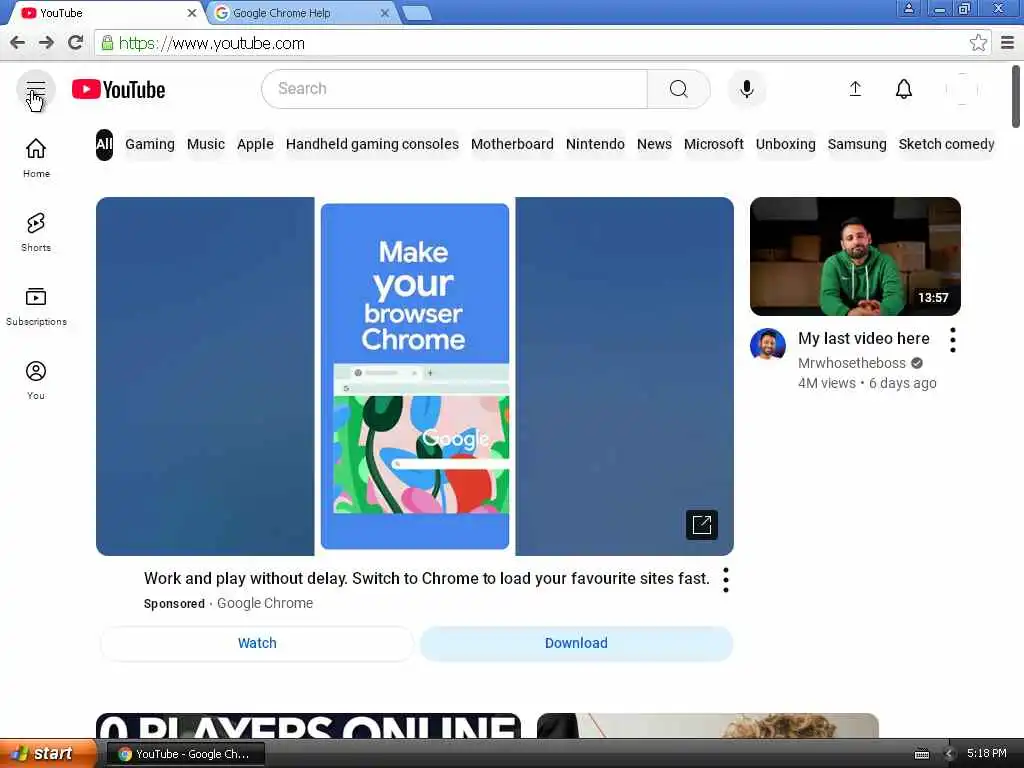Play the My last video here thumbnail
This screenshot has height=768, width=1024.
click(855, 256)
